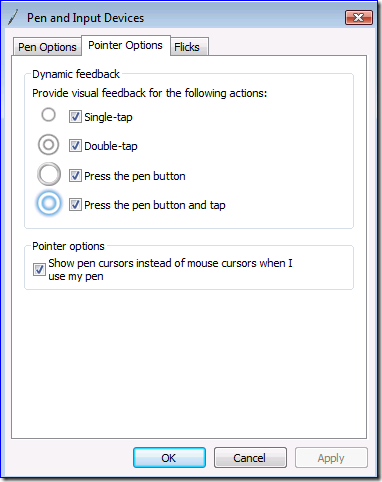Close the Pen and Input Devices dialog
Viewport: 382px width, 482px height.
point(359,17)
